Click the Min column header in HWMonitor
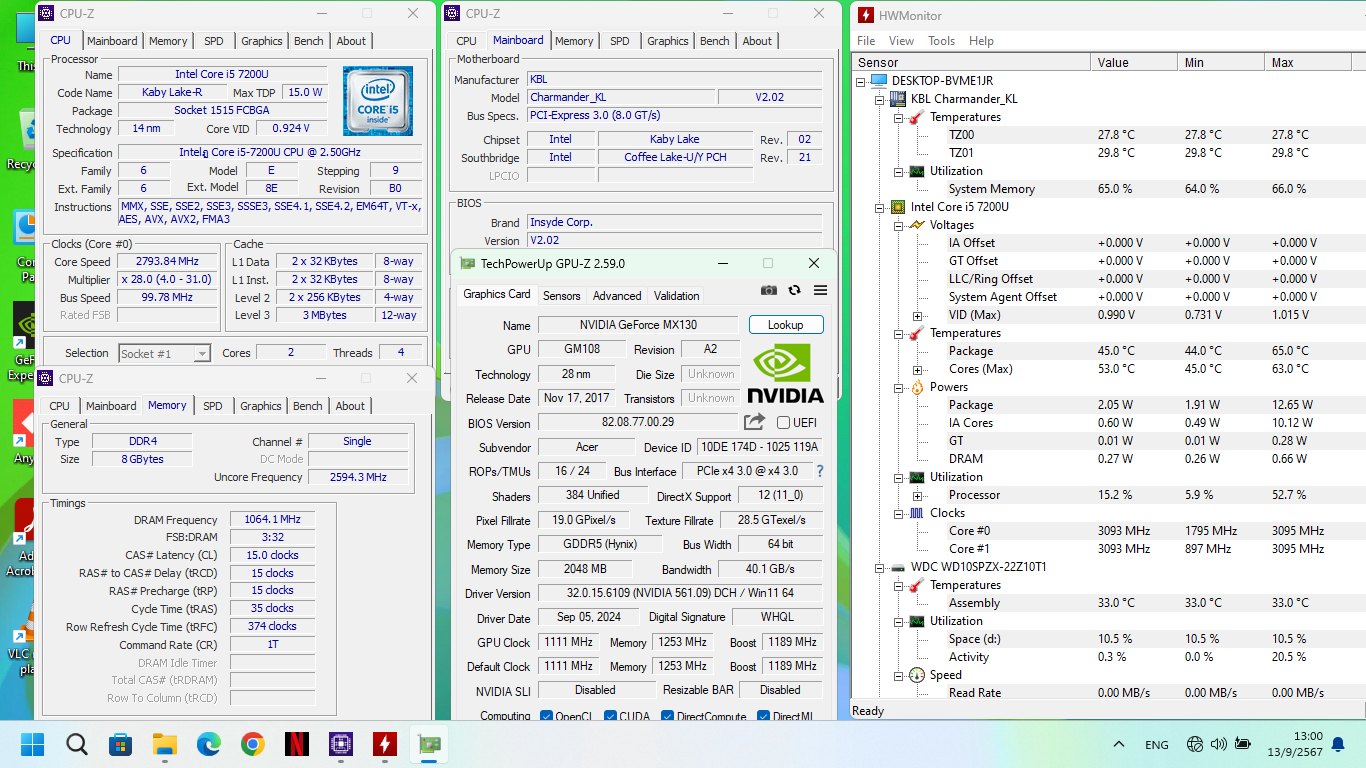The image size is (1366, 768). pos(1221,62)
